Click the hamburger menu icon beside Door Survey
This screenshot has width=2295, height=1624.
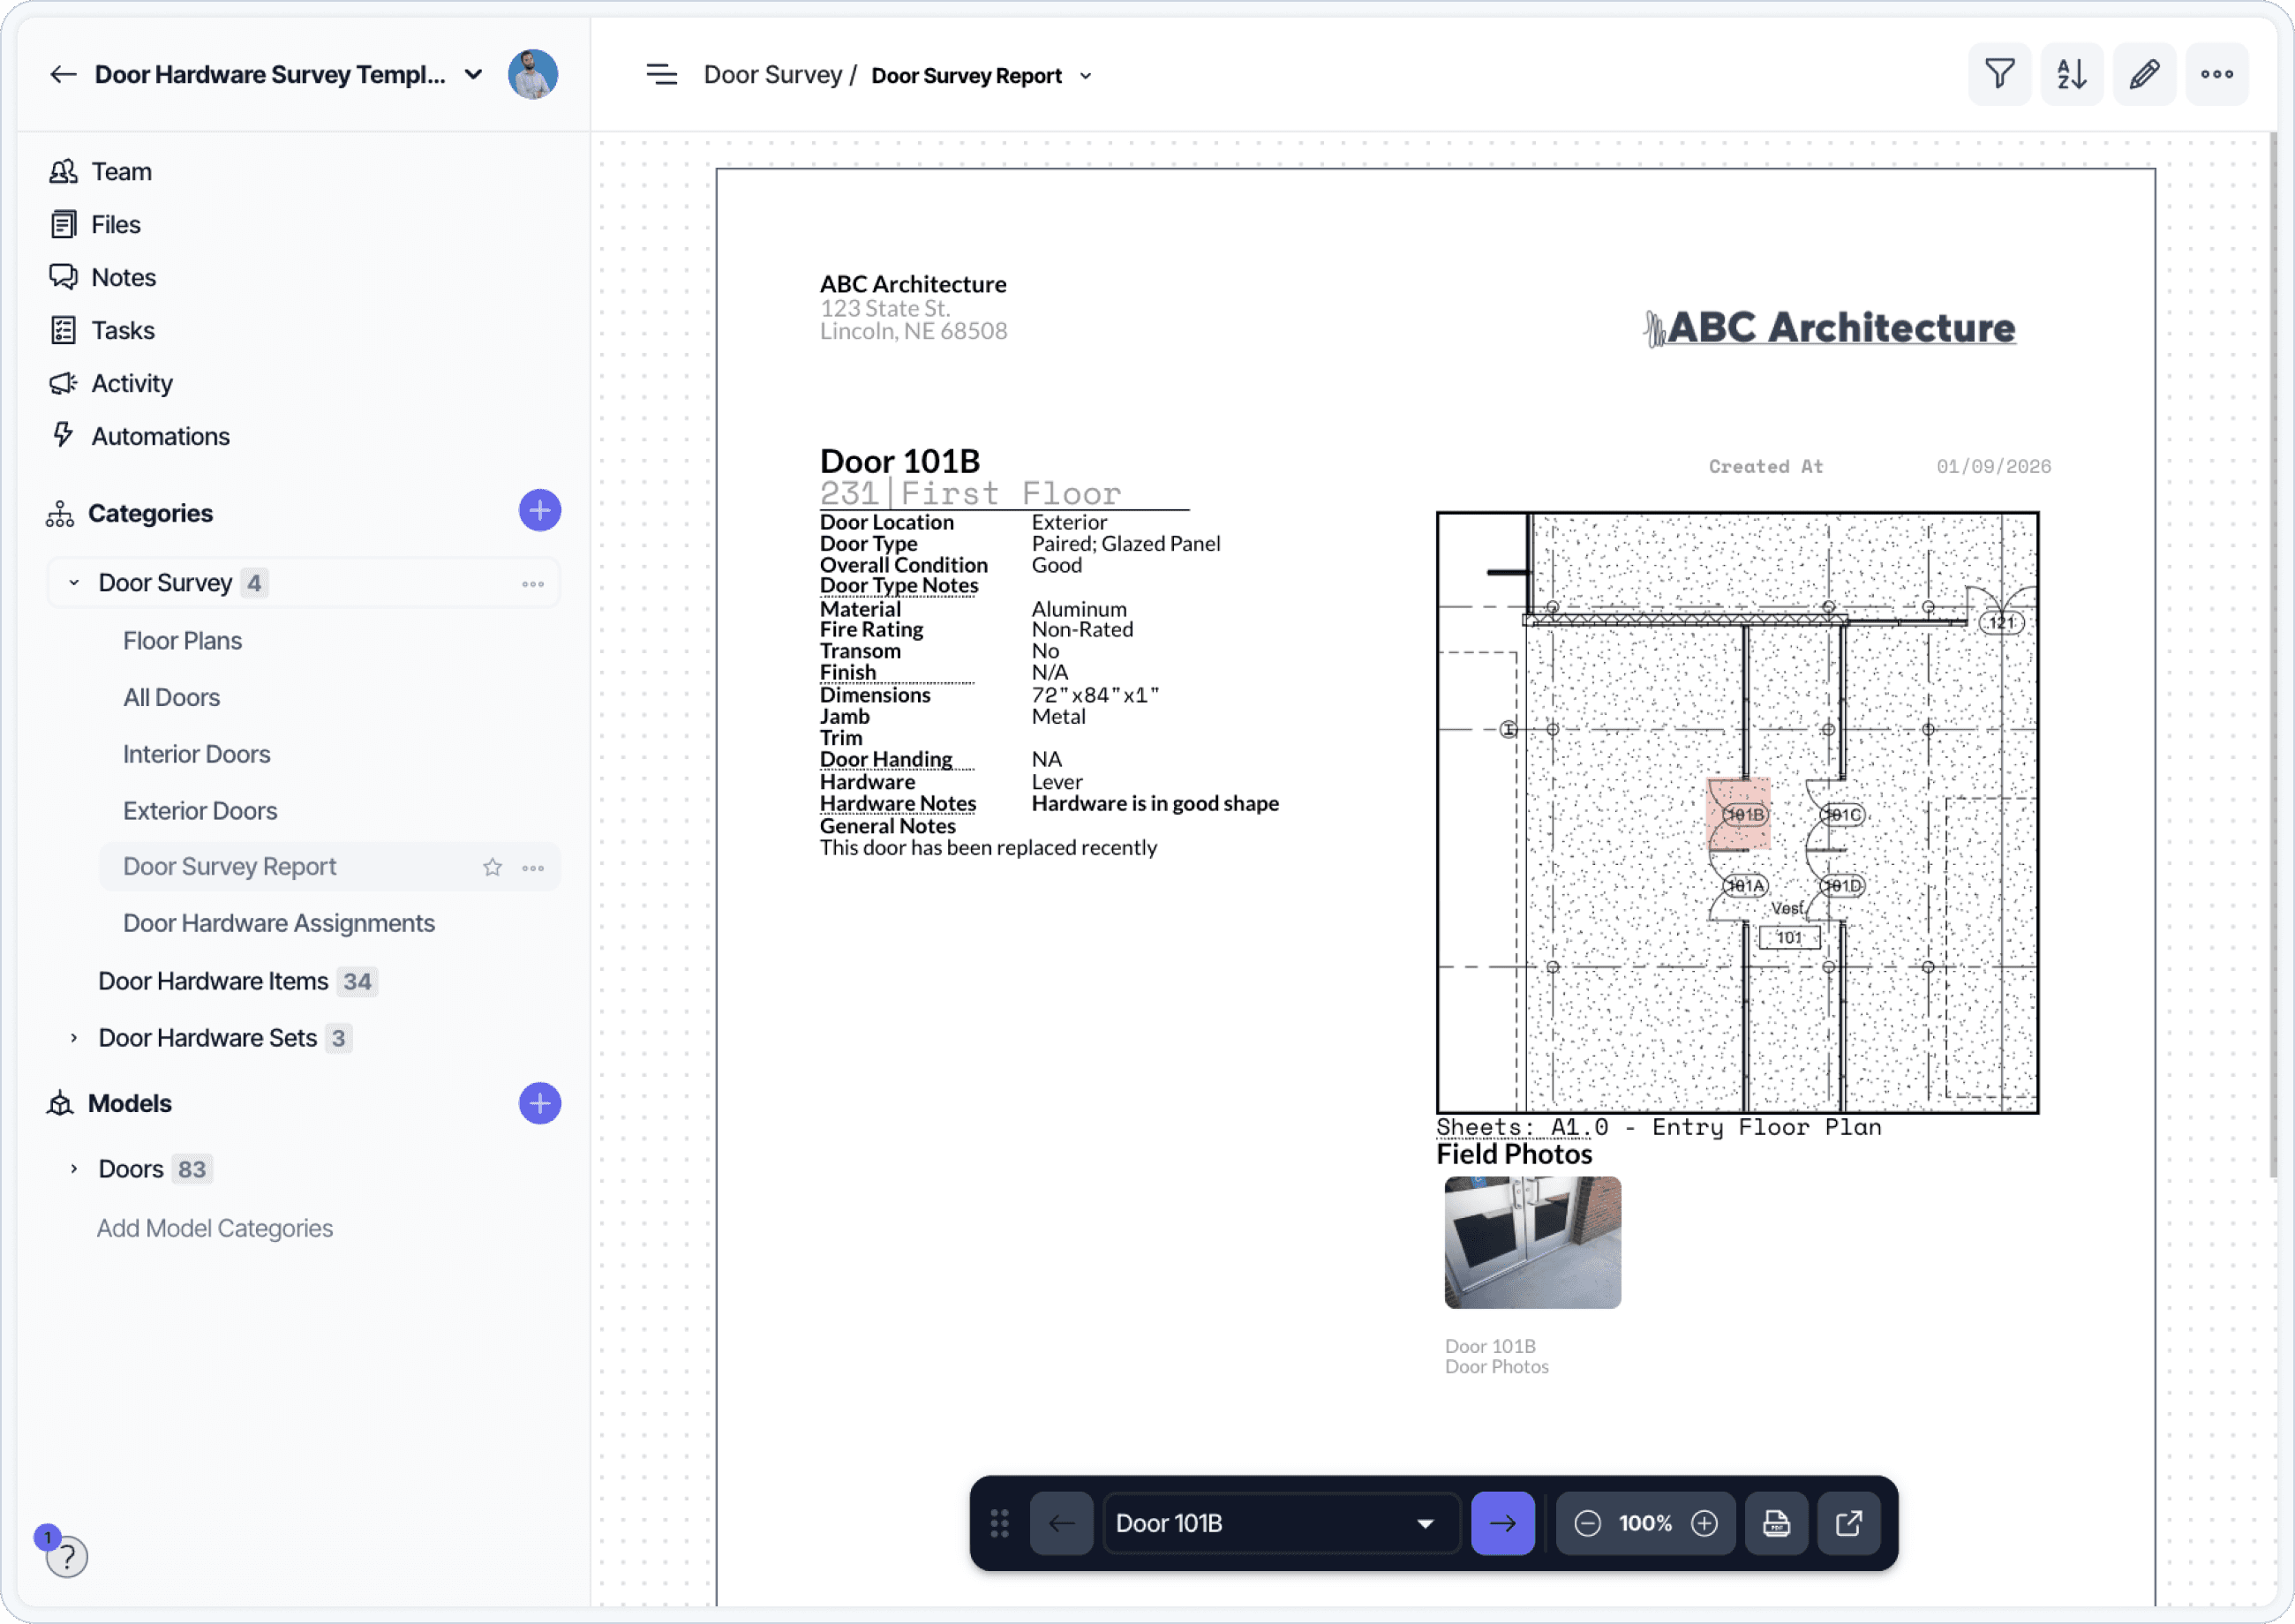click(661, 75)
